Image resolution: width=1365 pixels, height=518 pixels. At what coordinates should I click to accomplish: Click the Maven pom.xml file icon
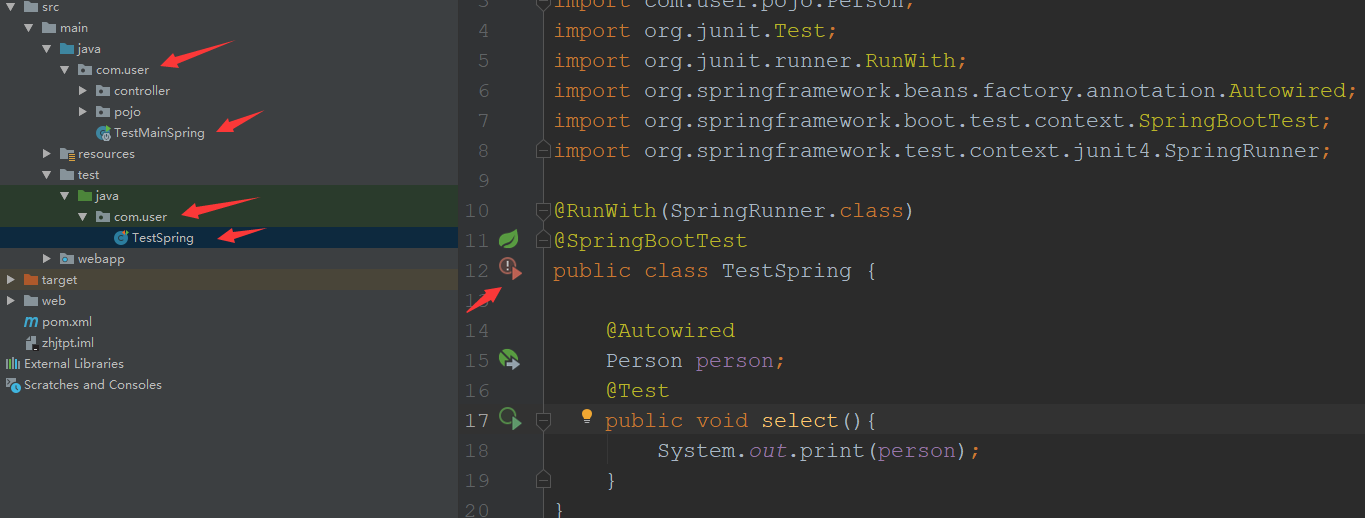(x=31, y=322)
